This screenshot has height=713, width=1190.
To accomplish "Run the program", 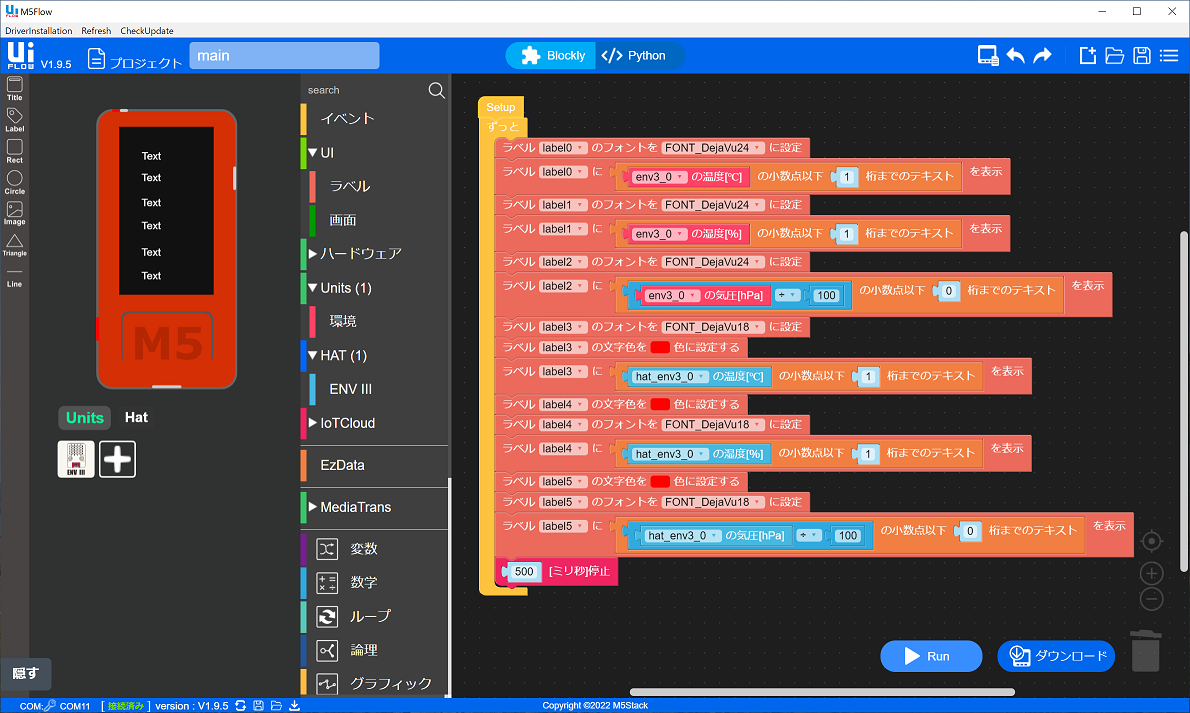I will (931, 656).
